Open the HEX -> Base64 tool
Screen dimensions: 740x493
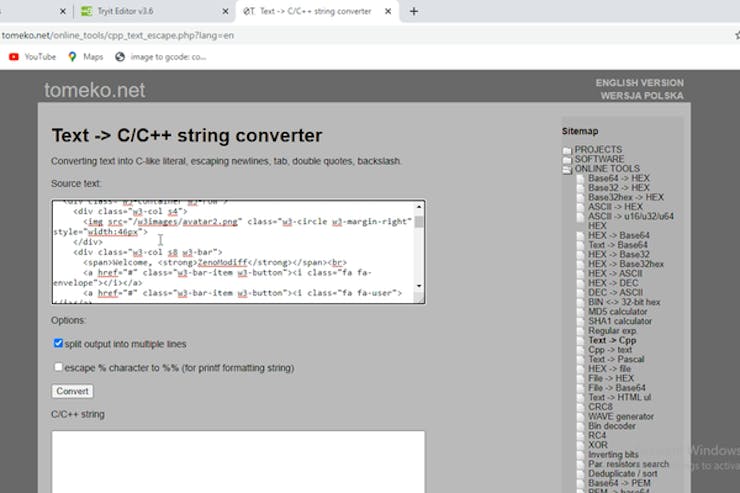pos(619,235)
